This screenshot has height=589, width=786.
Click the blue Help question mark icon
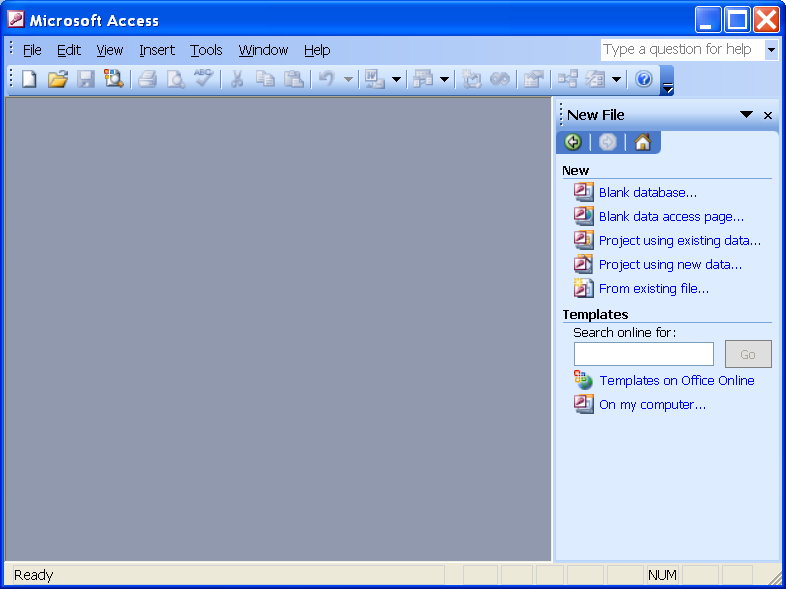coord(644,79)
